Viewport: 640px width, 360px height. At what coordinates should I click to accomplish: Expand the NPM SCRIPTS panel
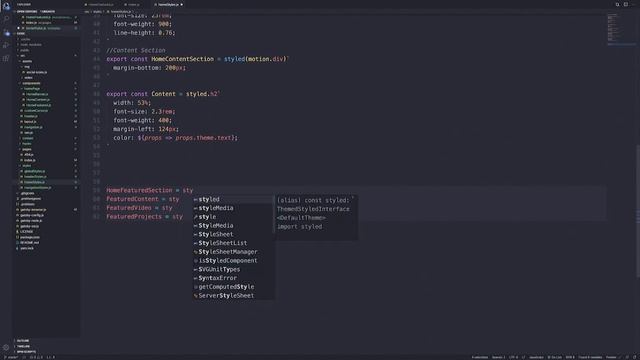(26, 351)
